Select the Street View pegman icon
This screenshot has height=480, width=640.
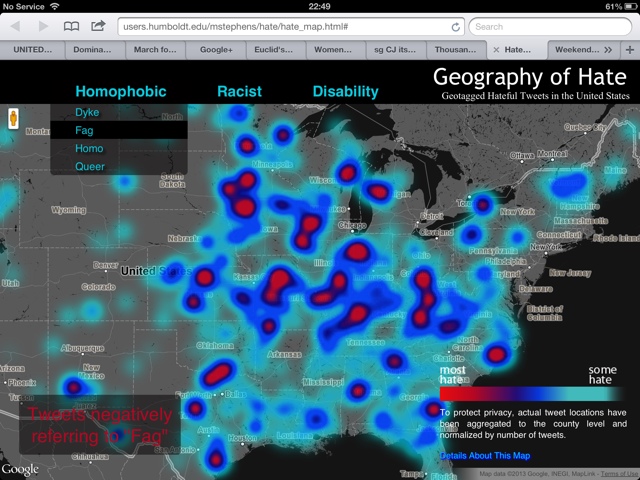[x=13, y=119]
